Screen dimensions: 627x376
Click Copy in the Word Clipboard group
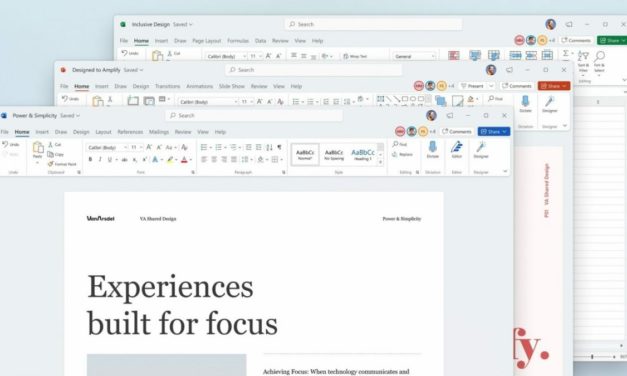pos(56,154)
